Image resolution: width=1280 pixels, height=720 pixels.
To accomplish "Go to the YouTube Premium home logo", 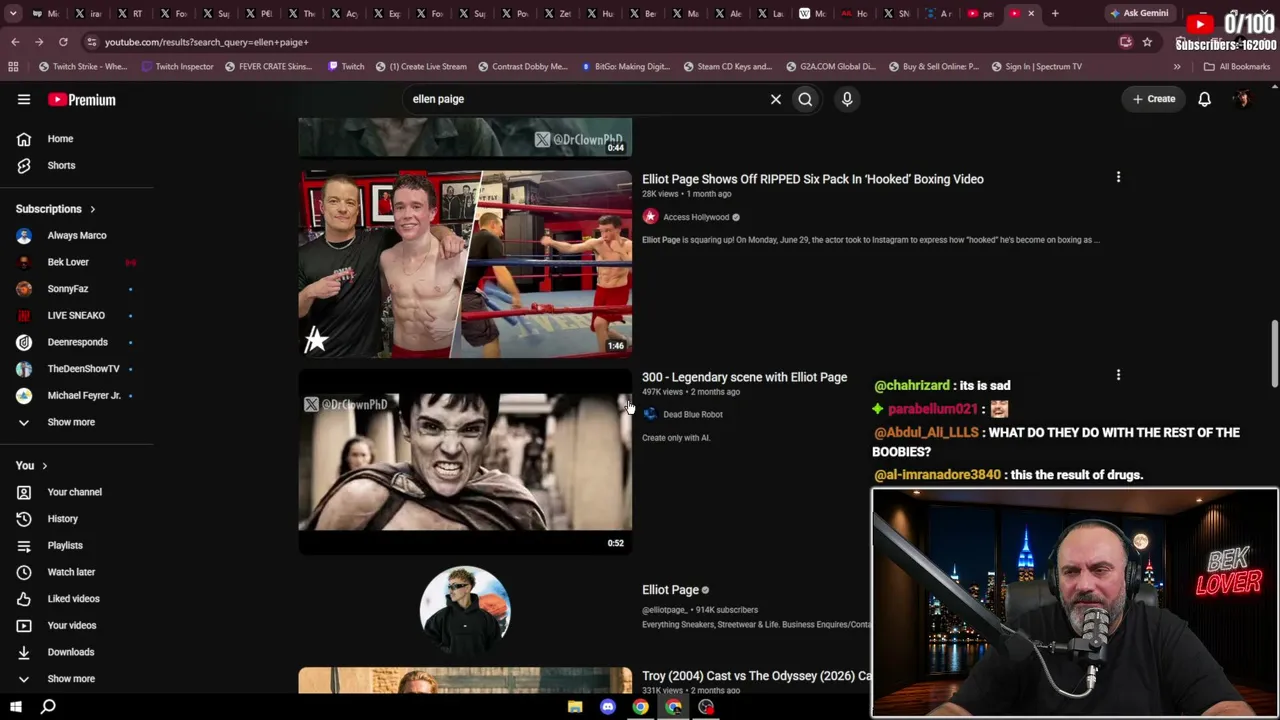I will click(x=82, y=100).
